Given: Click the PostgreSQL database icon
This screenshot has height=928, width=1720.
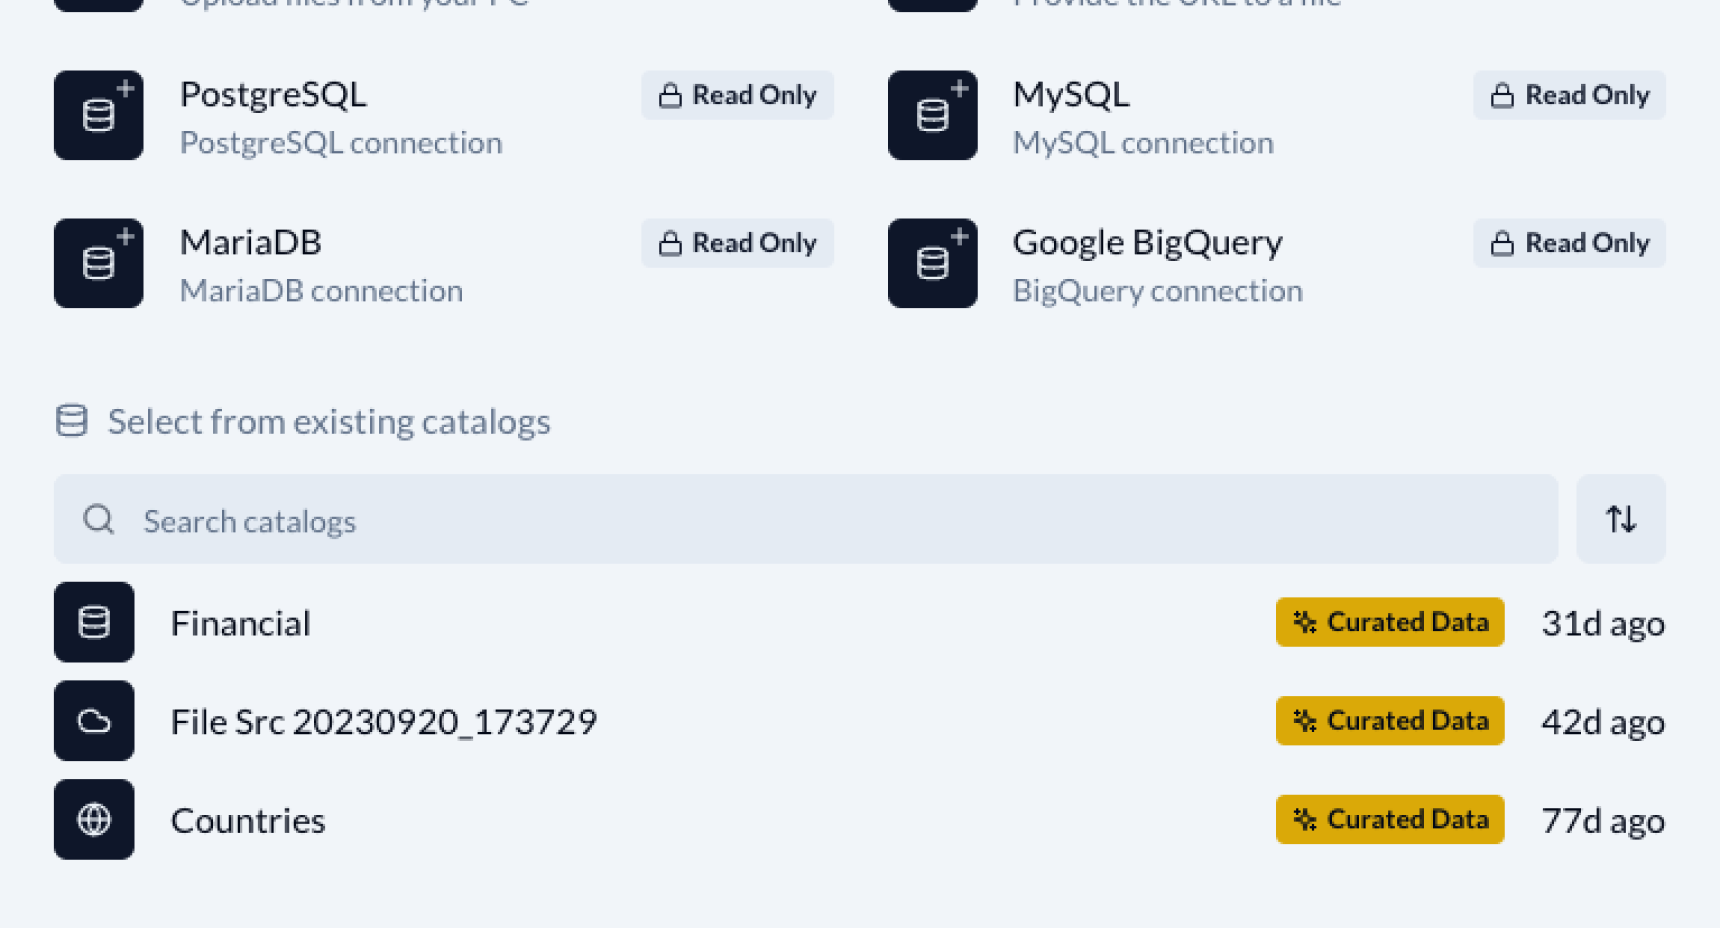Looking at the screenshot, I should point(98,115).
